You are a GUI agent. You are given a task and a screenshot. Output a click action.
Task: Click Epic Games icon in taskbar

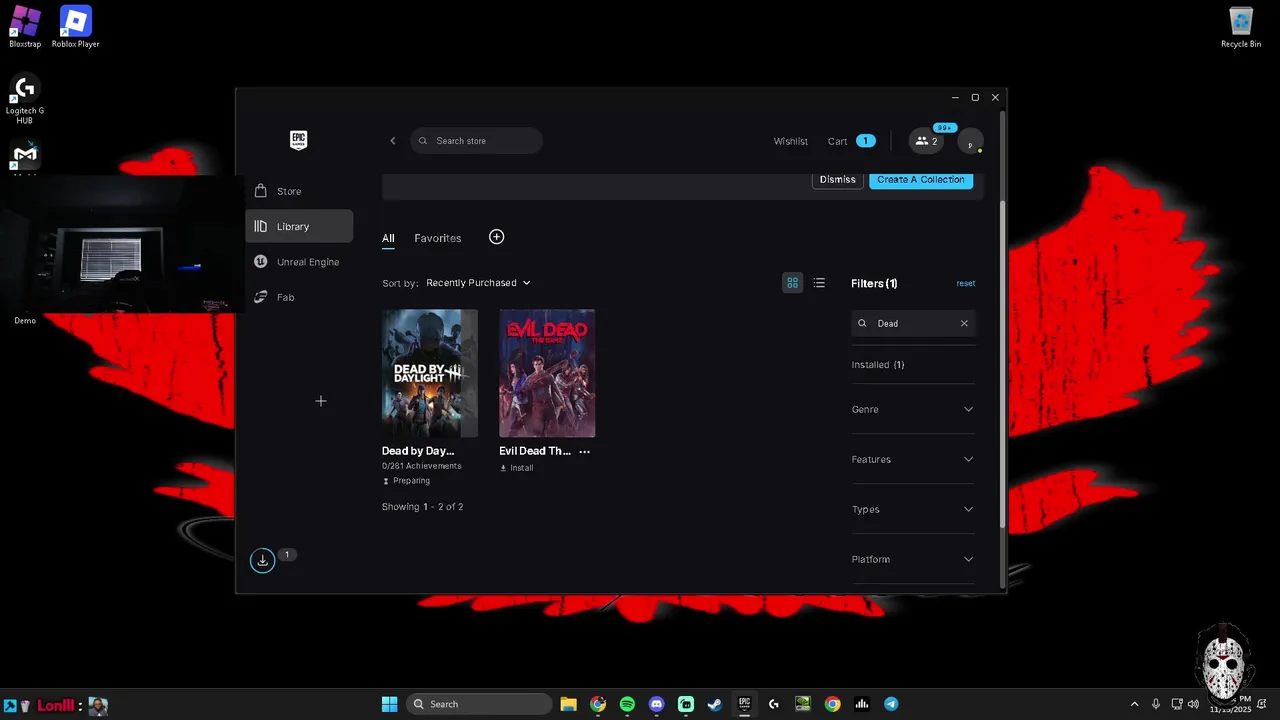tap(744, 704)
